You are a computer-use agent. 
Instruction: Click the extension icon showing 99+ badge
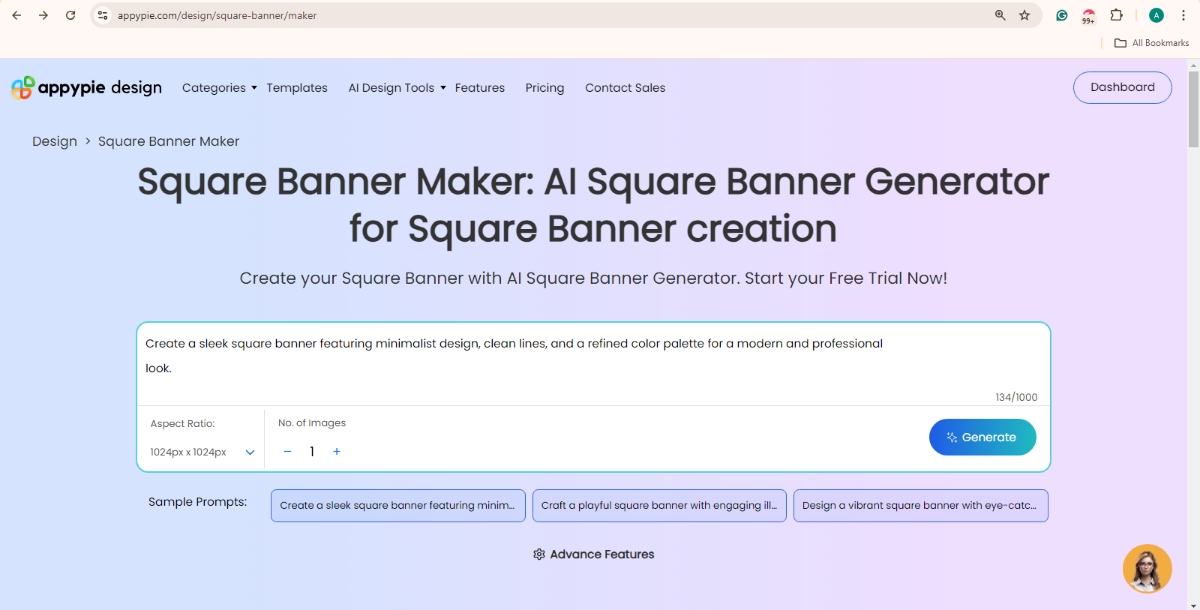[x=1089, y=15]
